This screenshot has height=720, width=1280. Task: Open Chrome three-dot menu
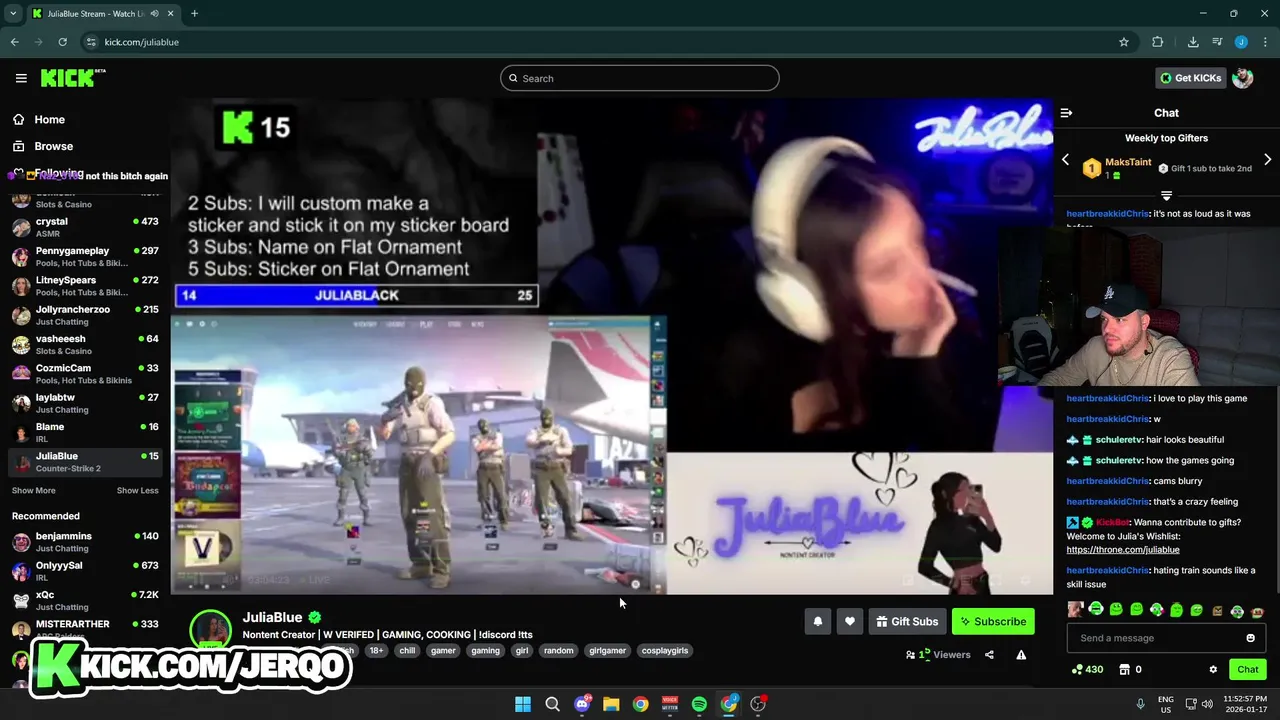(x=1266, y=42)
